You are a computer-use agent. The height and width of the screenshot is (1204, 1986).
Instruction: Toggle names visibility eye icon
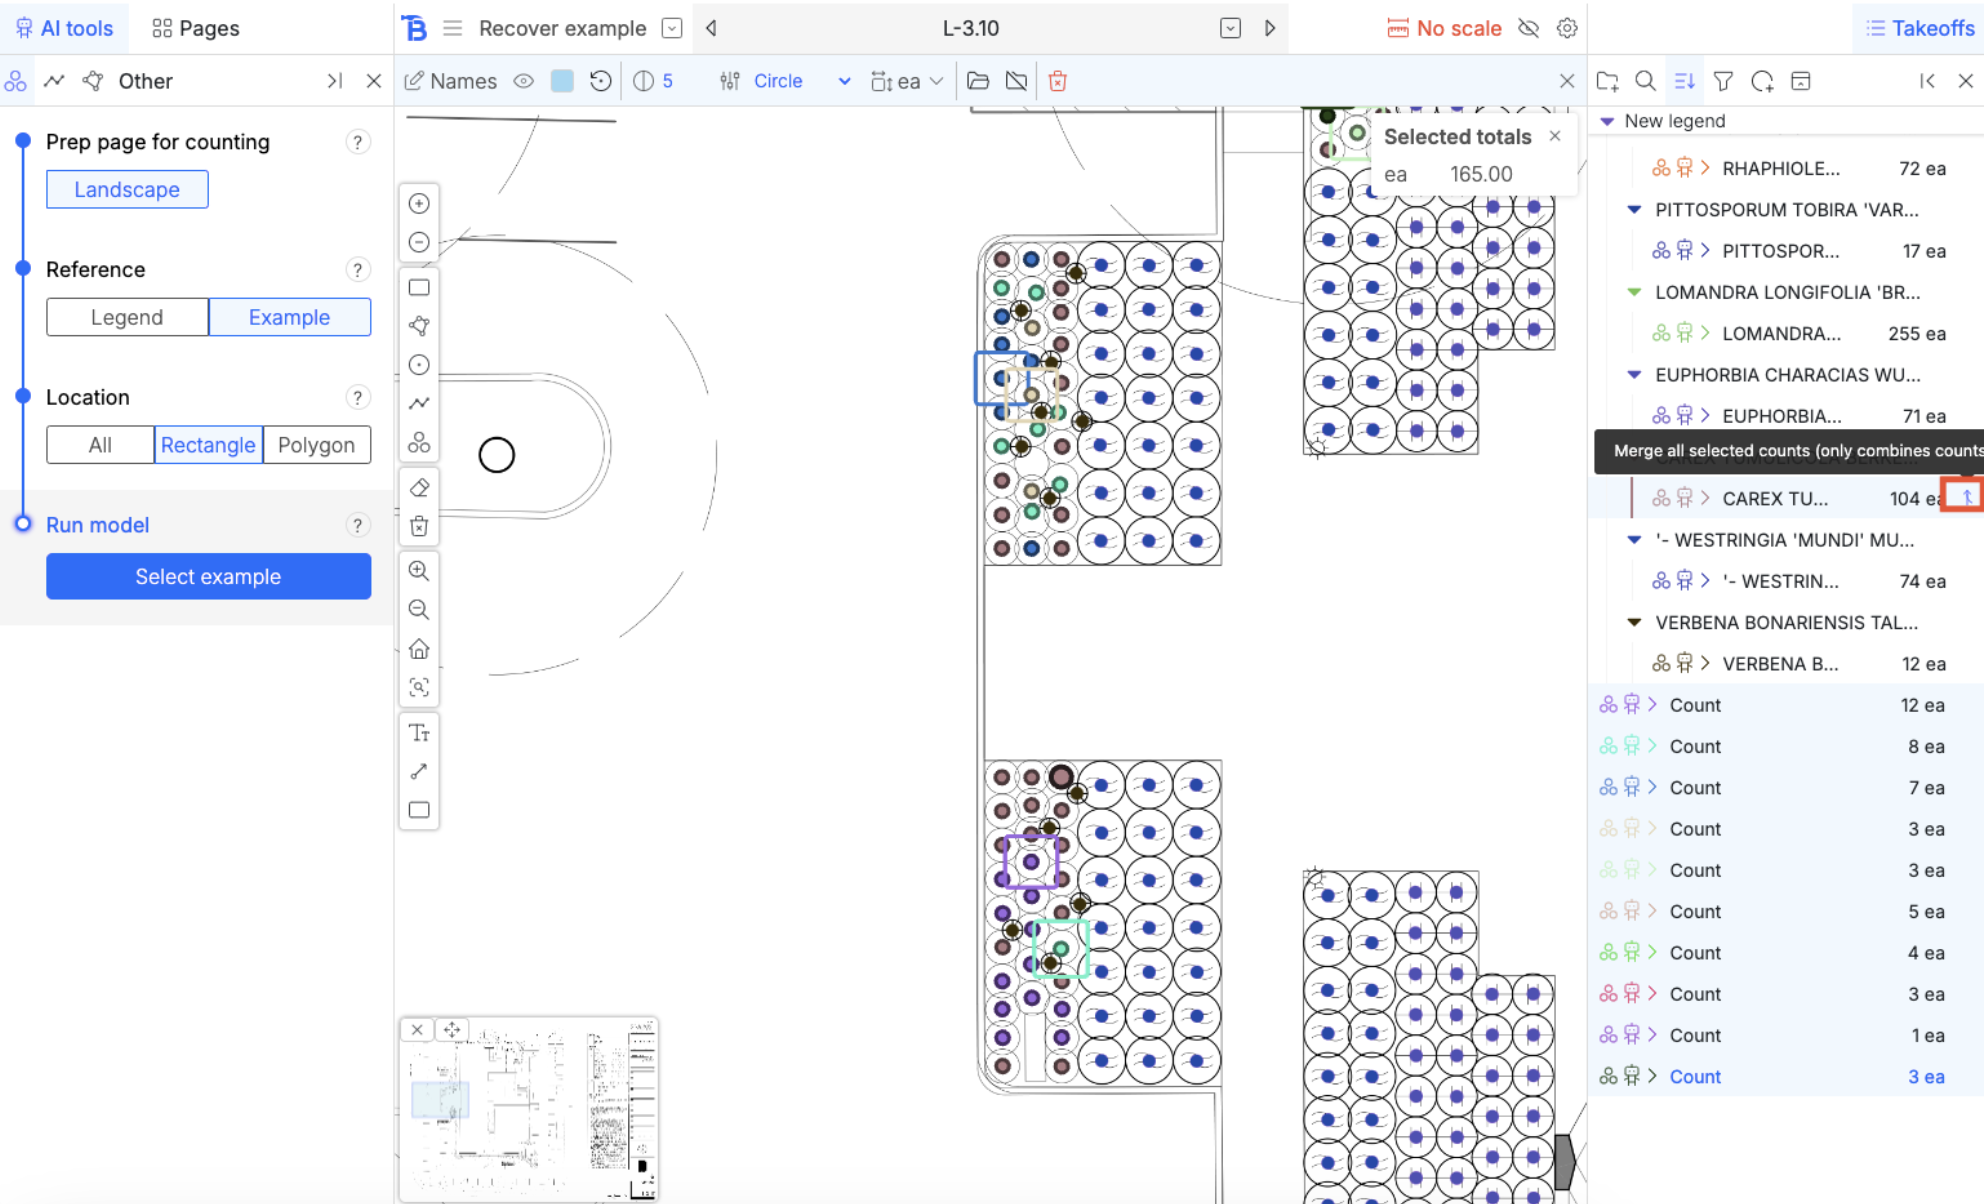click(x=523, y=81)
